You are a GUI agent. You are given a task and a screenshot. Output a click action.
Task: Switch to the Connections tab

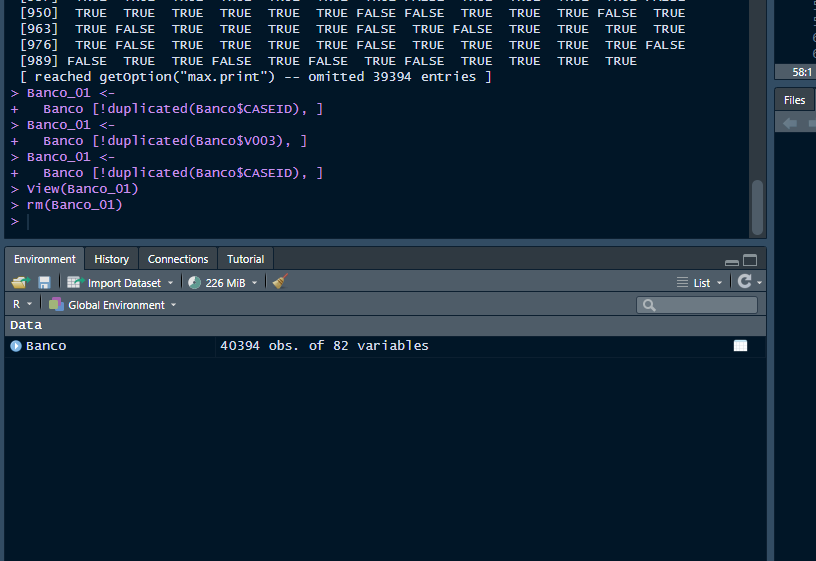pos(178,259)
